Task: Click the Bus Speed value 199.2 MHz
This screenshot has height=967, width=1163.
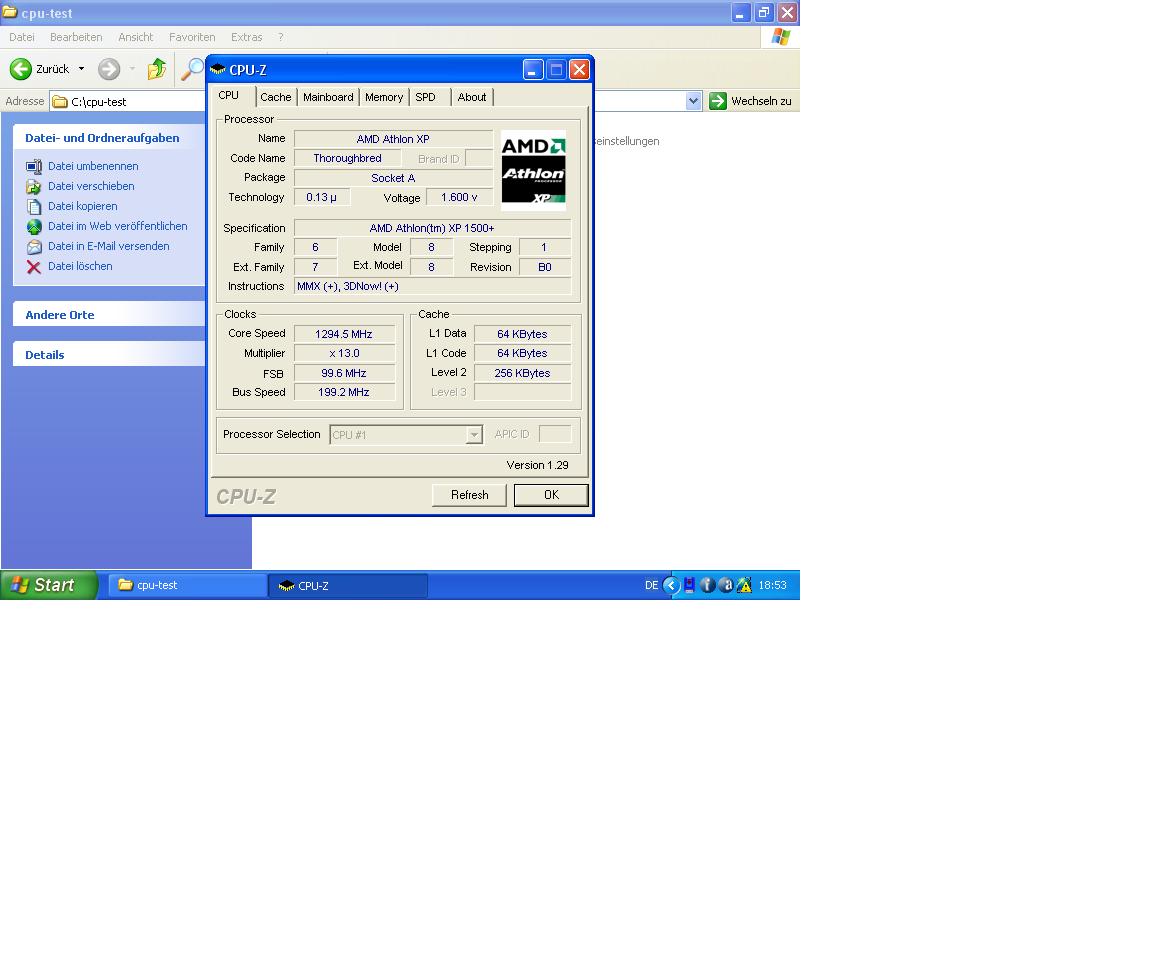Action: [344, 392]
